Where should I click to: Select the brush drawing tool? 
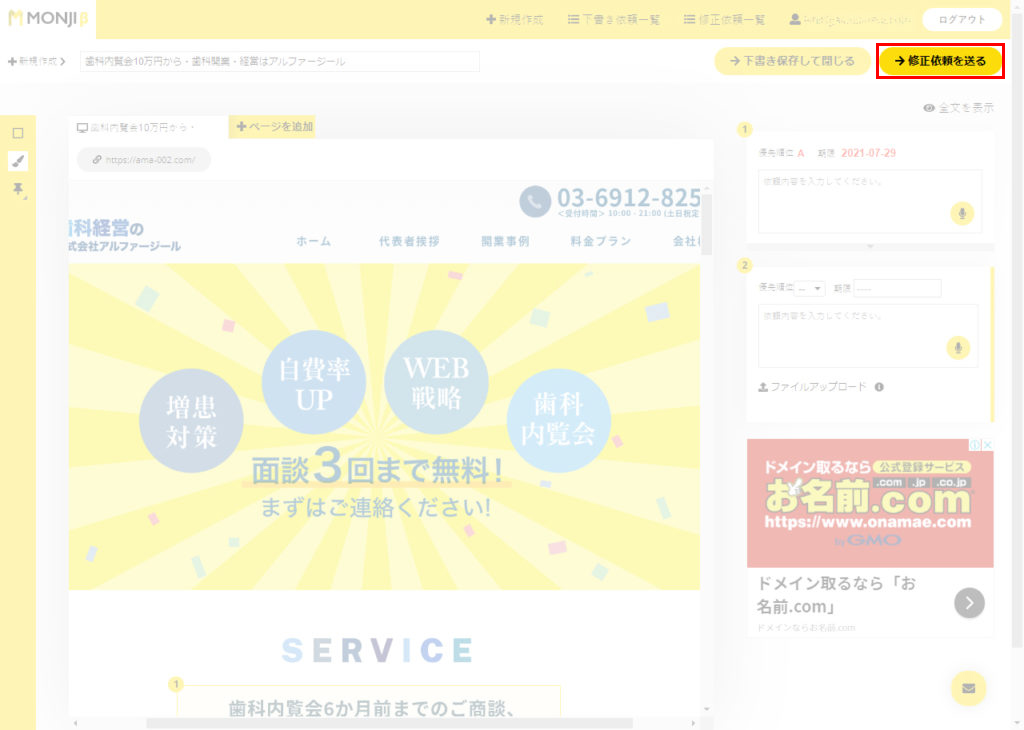[17, 161]
